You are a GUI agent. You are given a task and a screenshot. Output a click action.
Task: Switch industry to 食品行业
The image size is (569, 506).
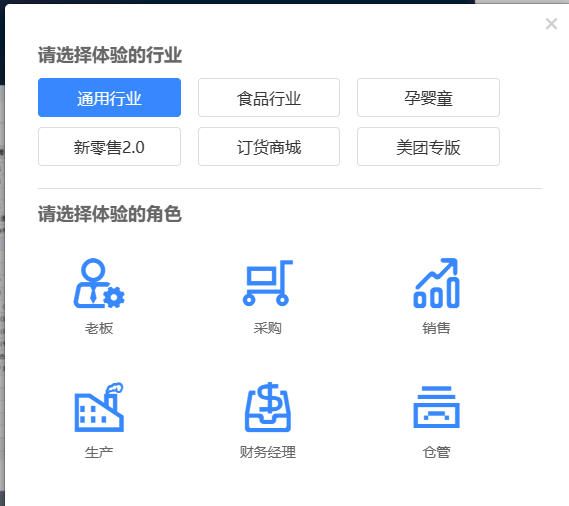[269, 98]
